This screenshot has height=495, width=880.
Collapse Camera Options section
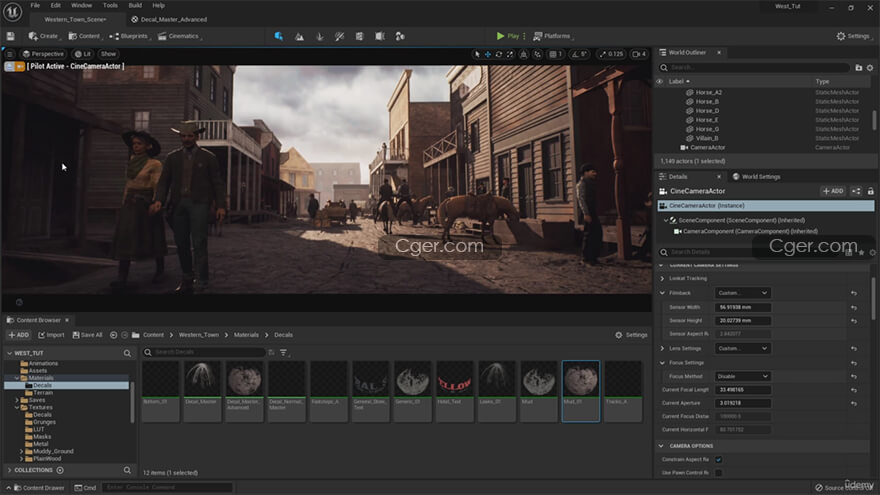pos(661,446)
